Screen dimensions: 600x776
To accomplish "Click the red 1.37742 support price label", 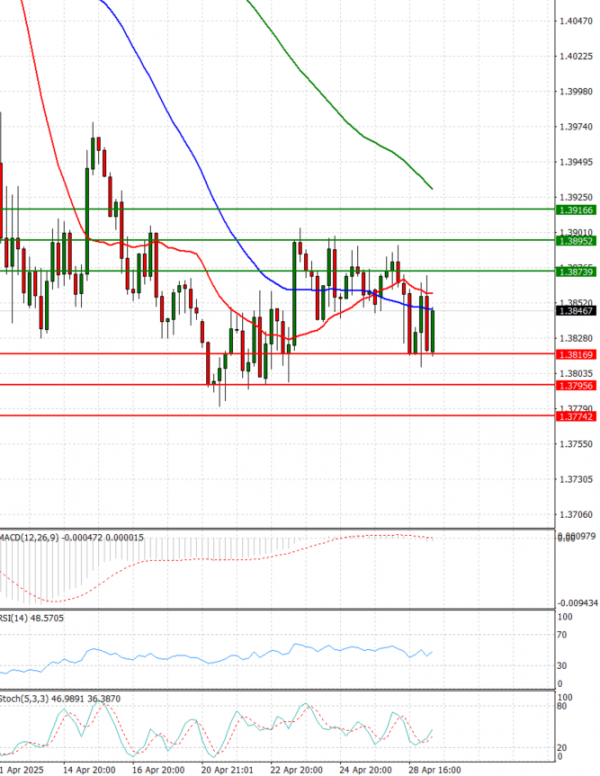I will (x=576, y=416).
